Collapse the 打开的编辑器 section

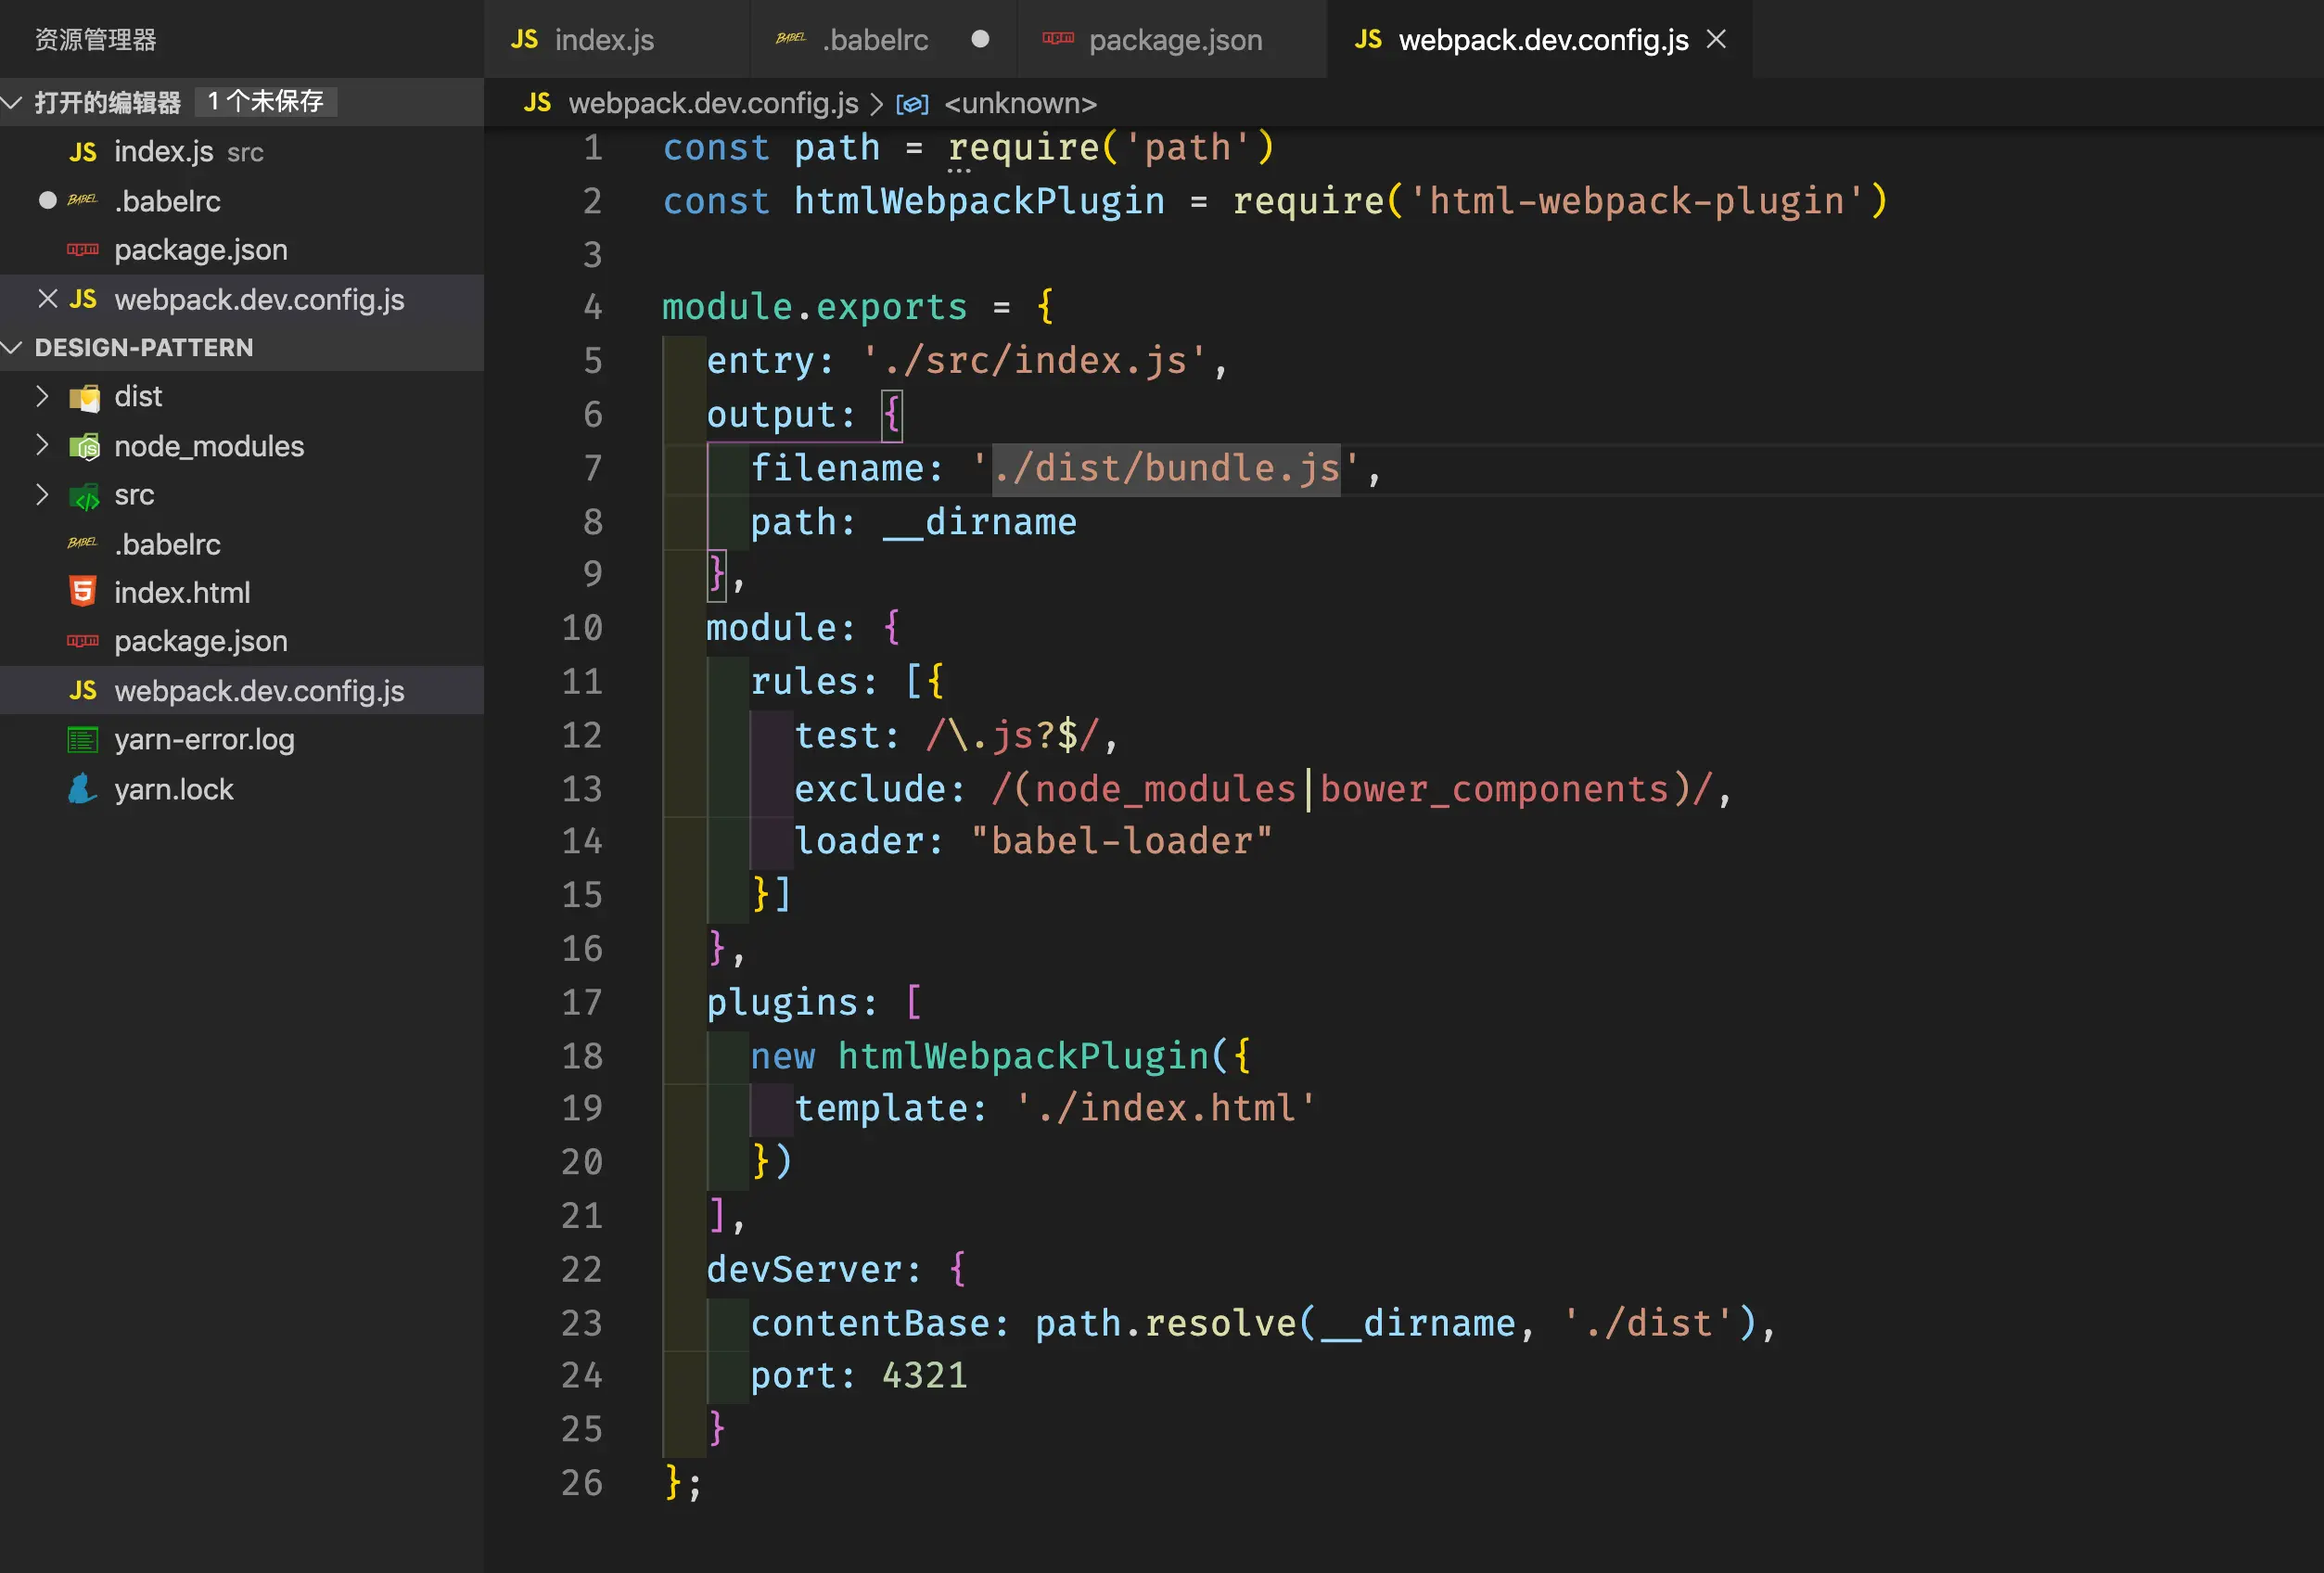pyautogui.click(x=13, y=102)
